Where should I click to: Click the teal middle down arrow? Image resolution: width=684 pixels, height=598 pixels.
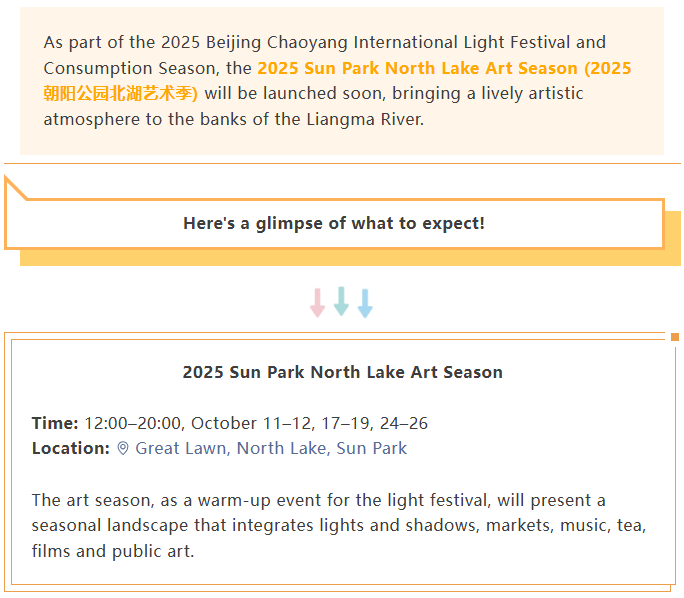coord(341,301)
